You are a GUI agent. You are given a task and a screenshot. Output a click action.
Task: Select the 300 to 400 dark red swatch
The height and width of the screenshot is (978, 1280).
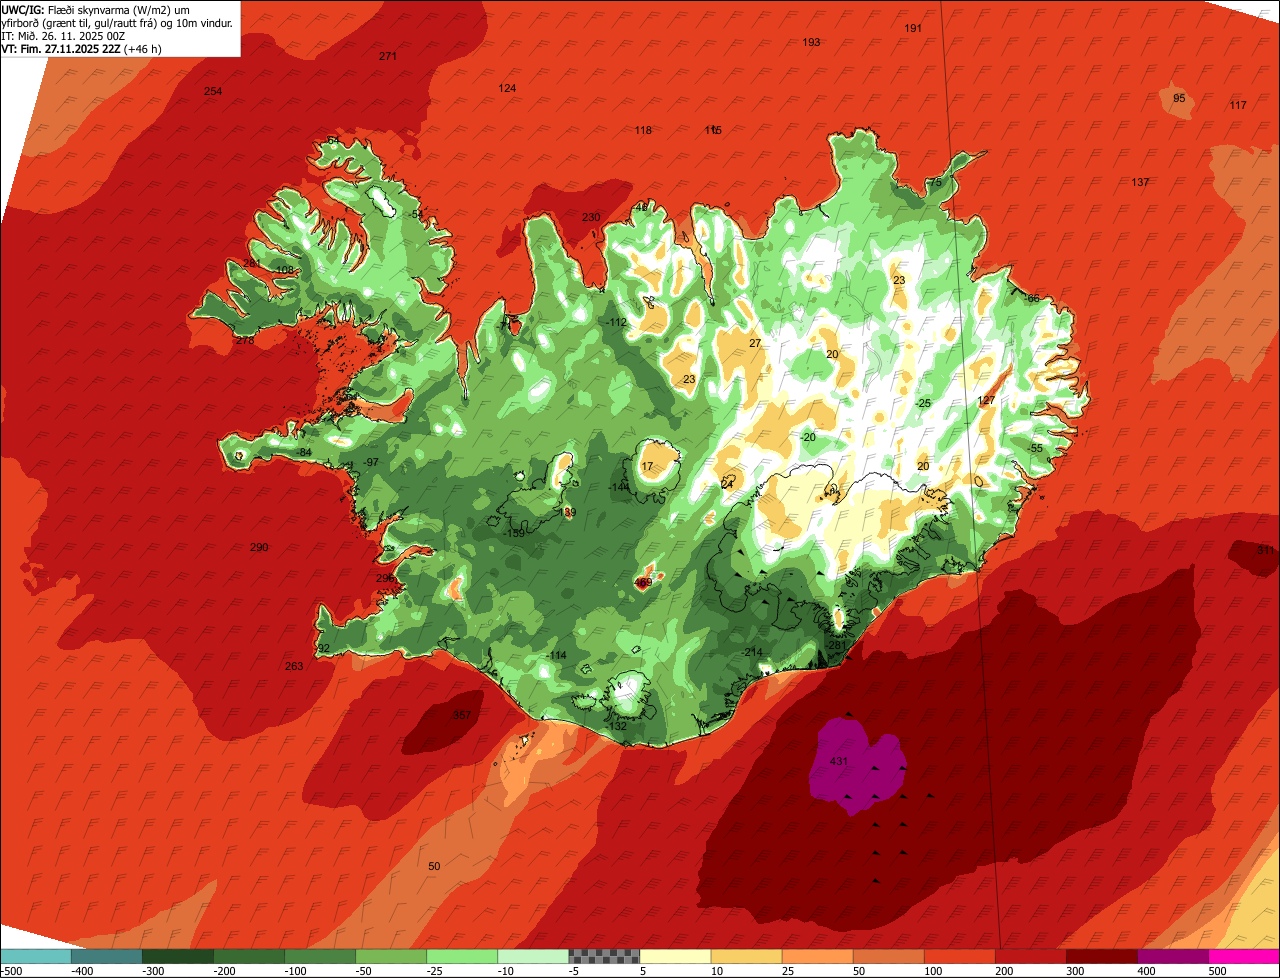click(x=1101, y=956)
